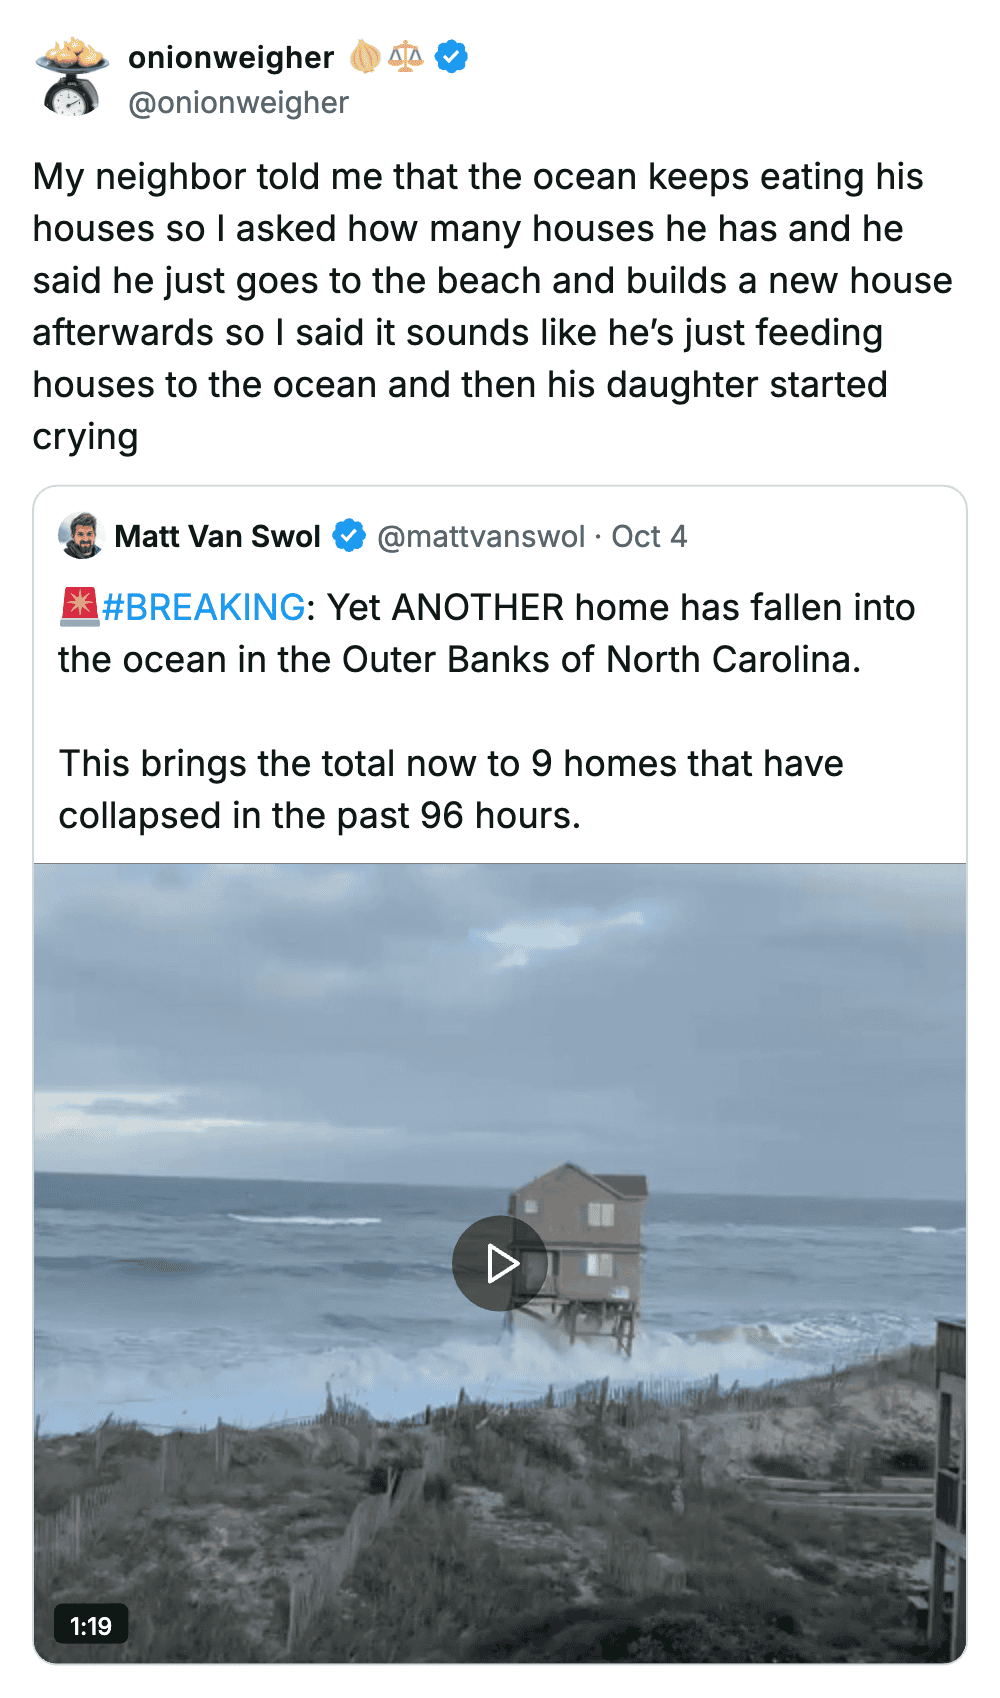Click the 1:19 video duration badge
This screenshot has height=1698, width=1000.
pos(90,1626)
